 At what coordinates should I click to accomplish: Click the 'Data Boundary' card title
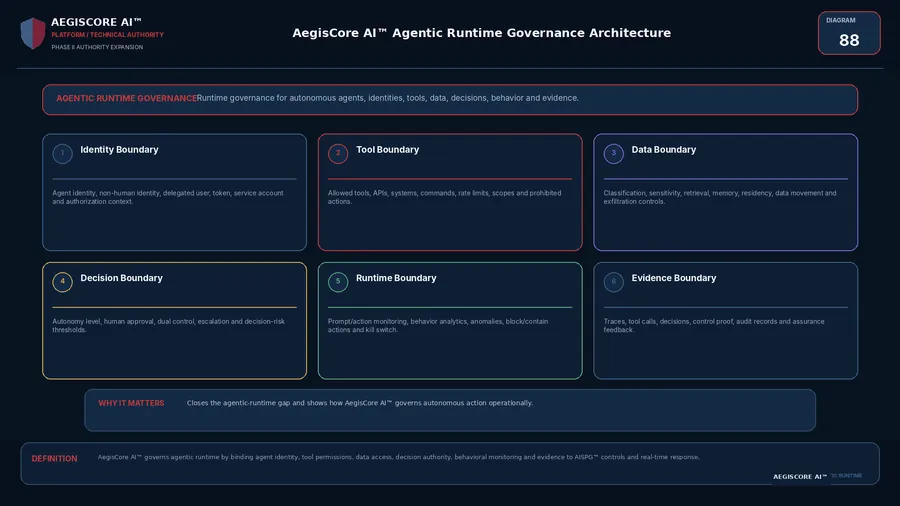pos(664,150)
